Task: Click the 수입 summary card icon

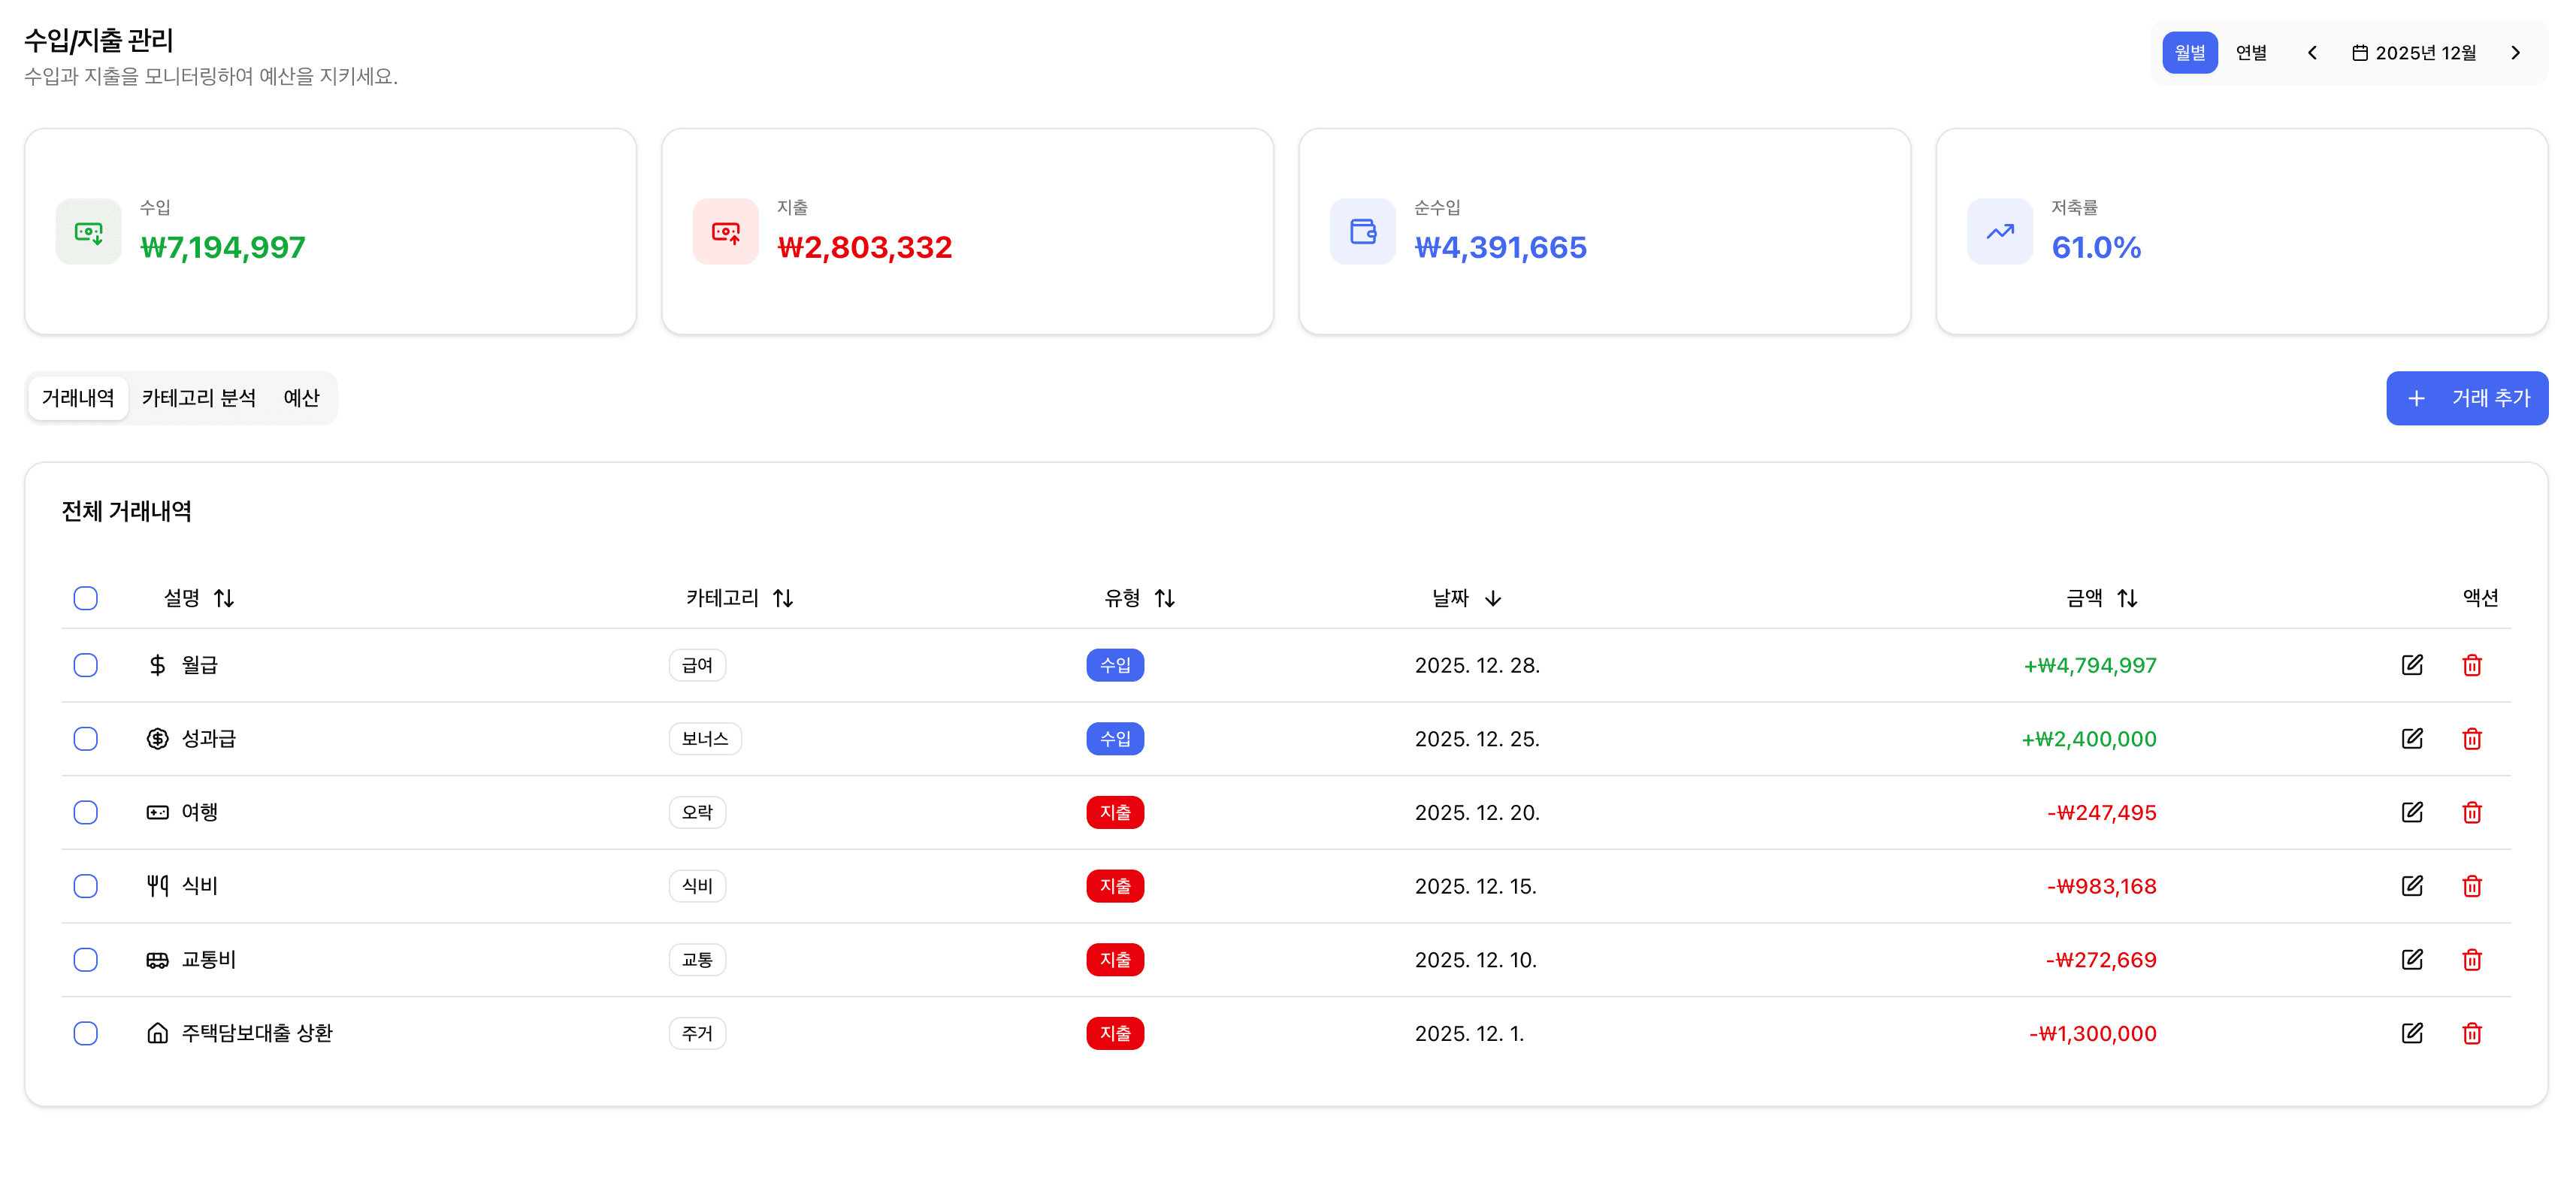Action: pos(89,232)
